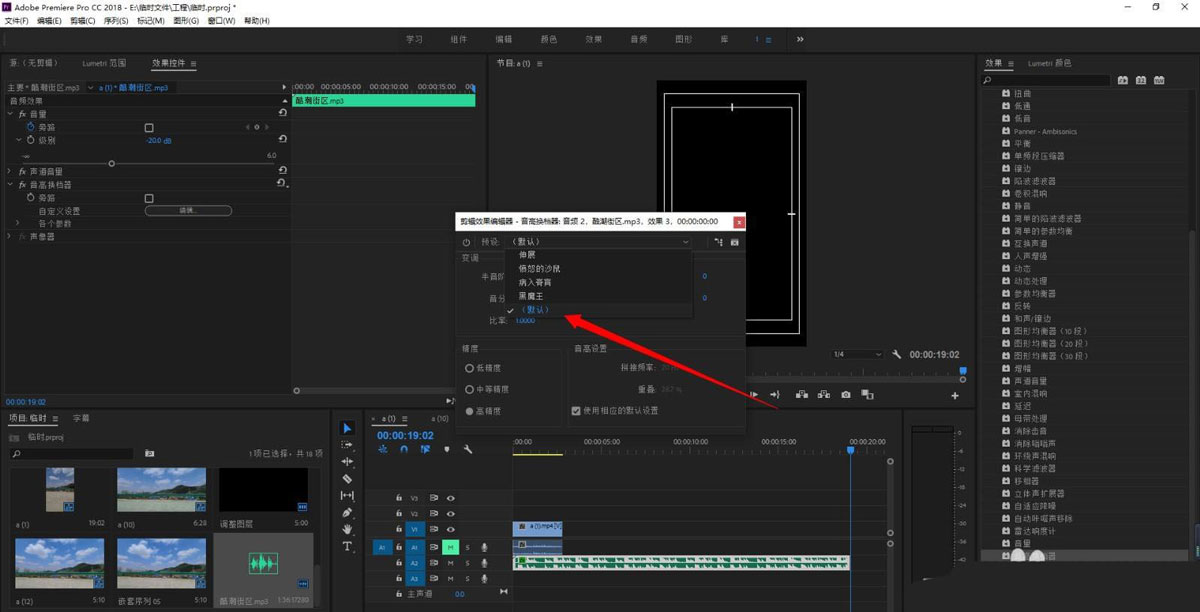Enable the 使用相应的默认设置 checkbox
The height and width of the screenshot is (612, 1200).
[575, 410]
